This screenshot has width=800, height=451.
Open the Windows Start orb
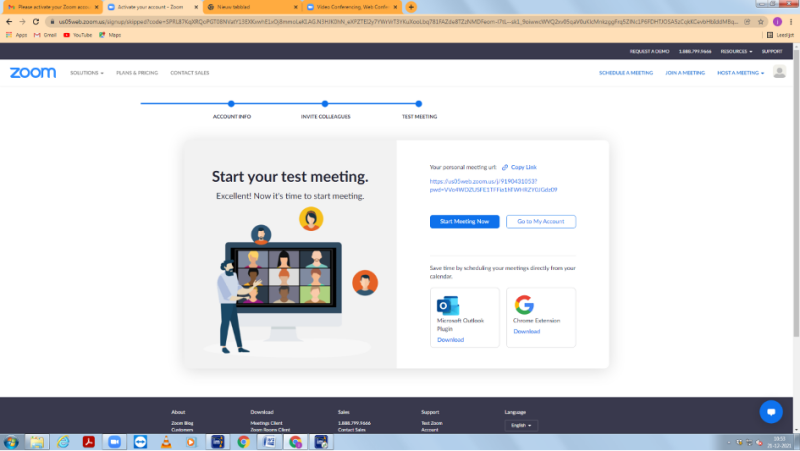[11, 442]
